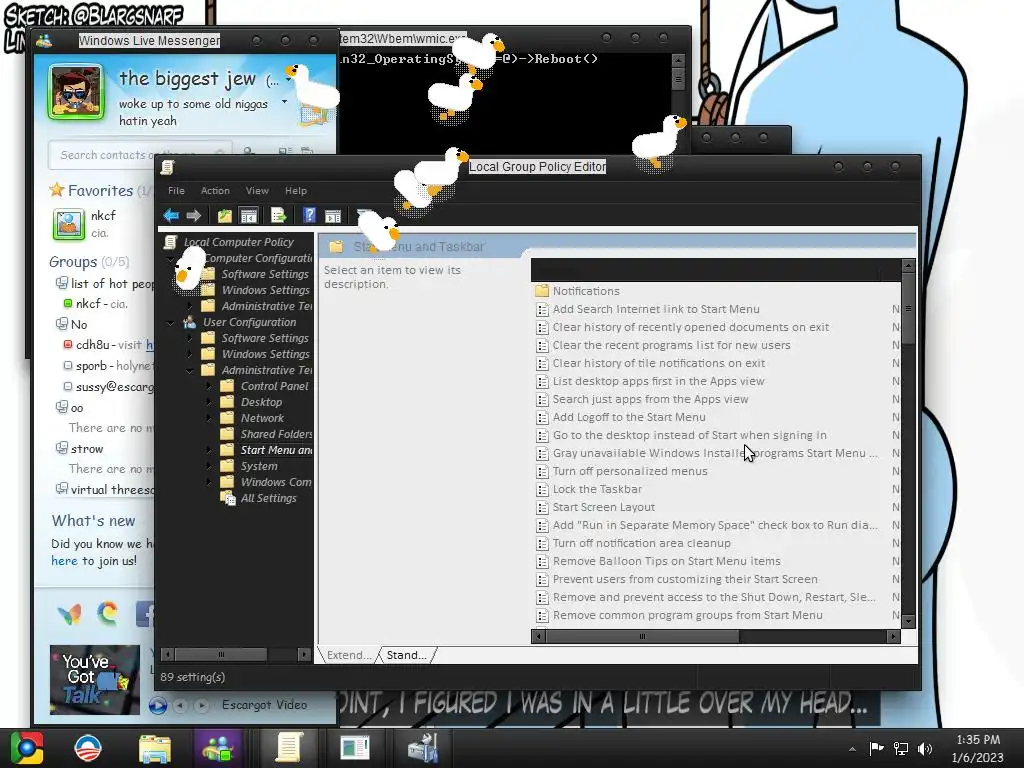The image size is (1024, 768).
Task: Click policy icon beside Lock the Taskbar
Action: [x=541, y=489]
